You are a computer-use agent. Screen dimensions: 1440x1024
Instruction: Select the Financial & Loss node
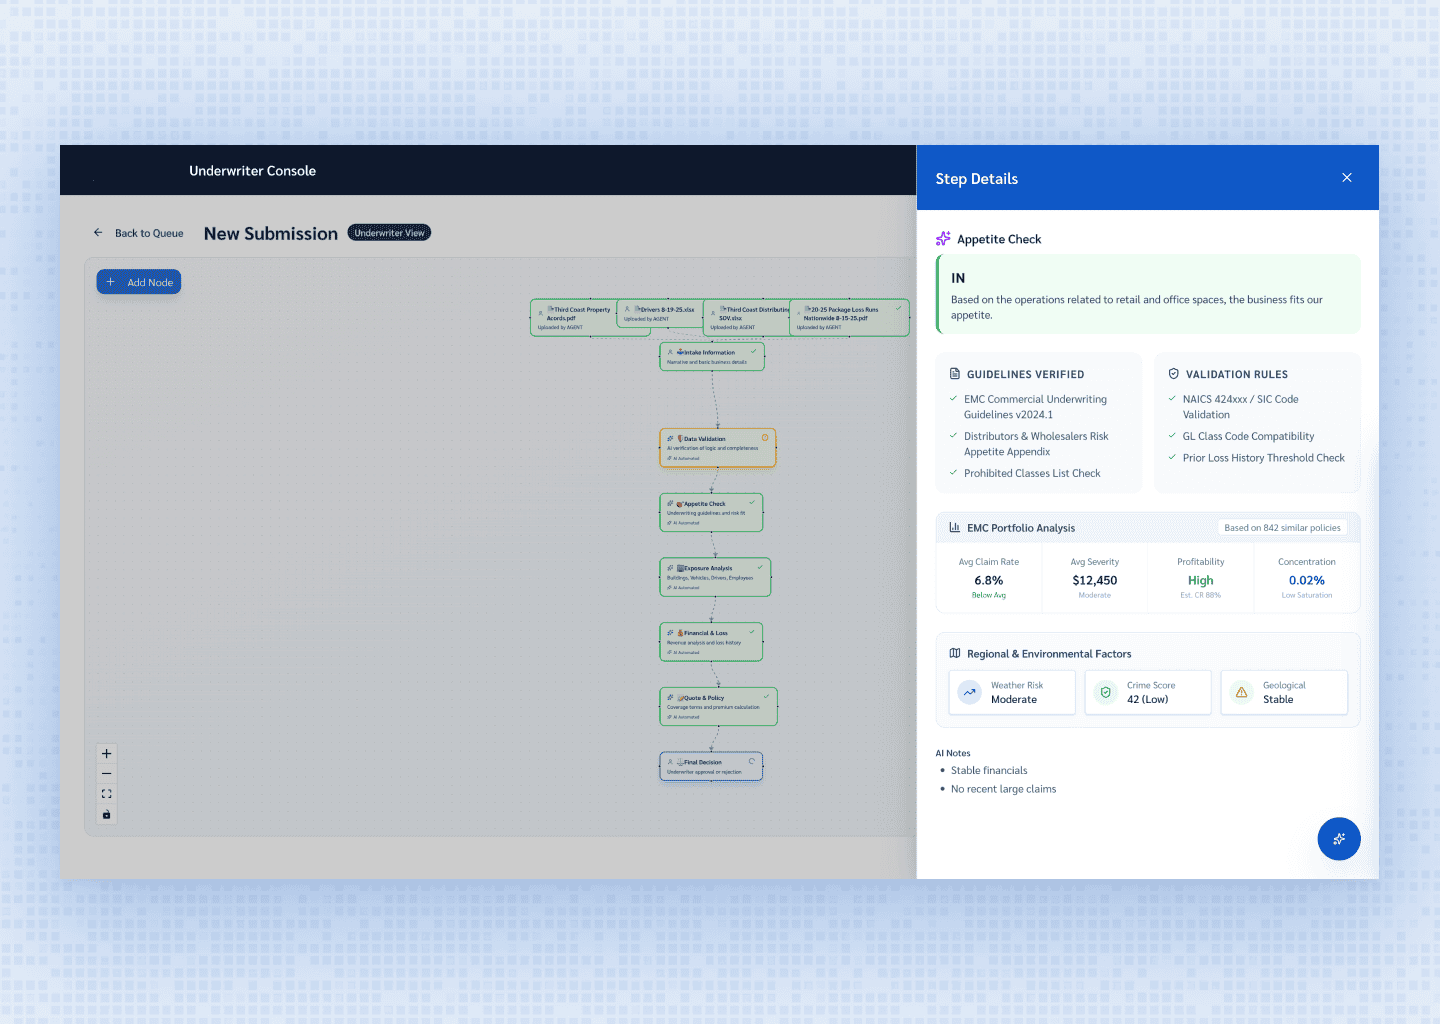tap(711, 642)
